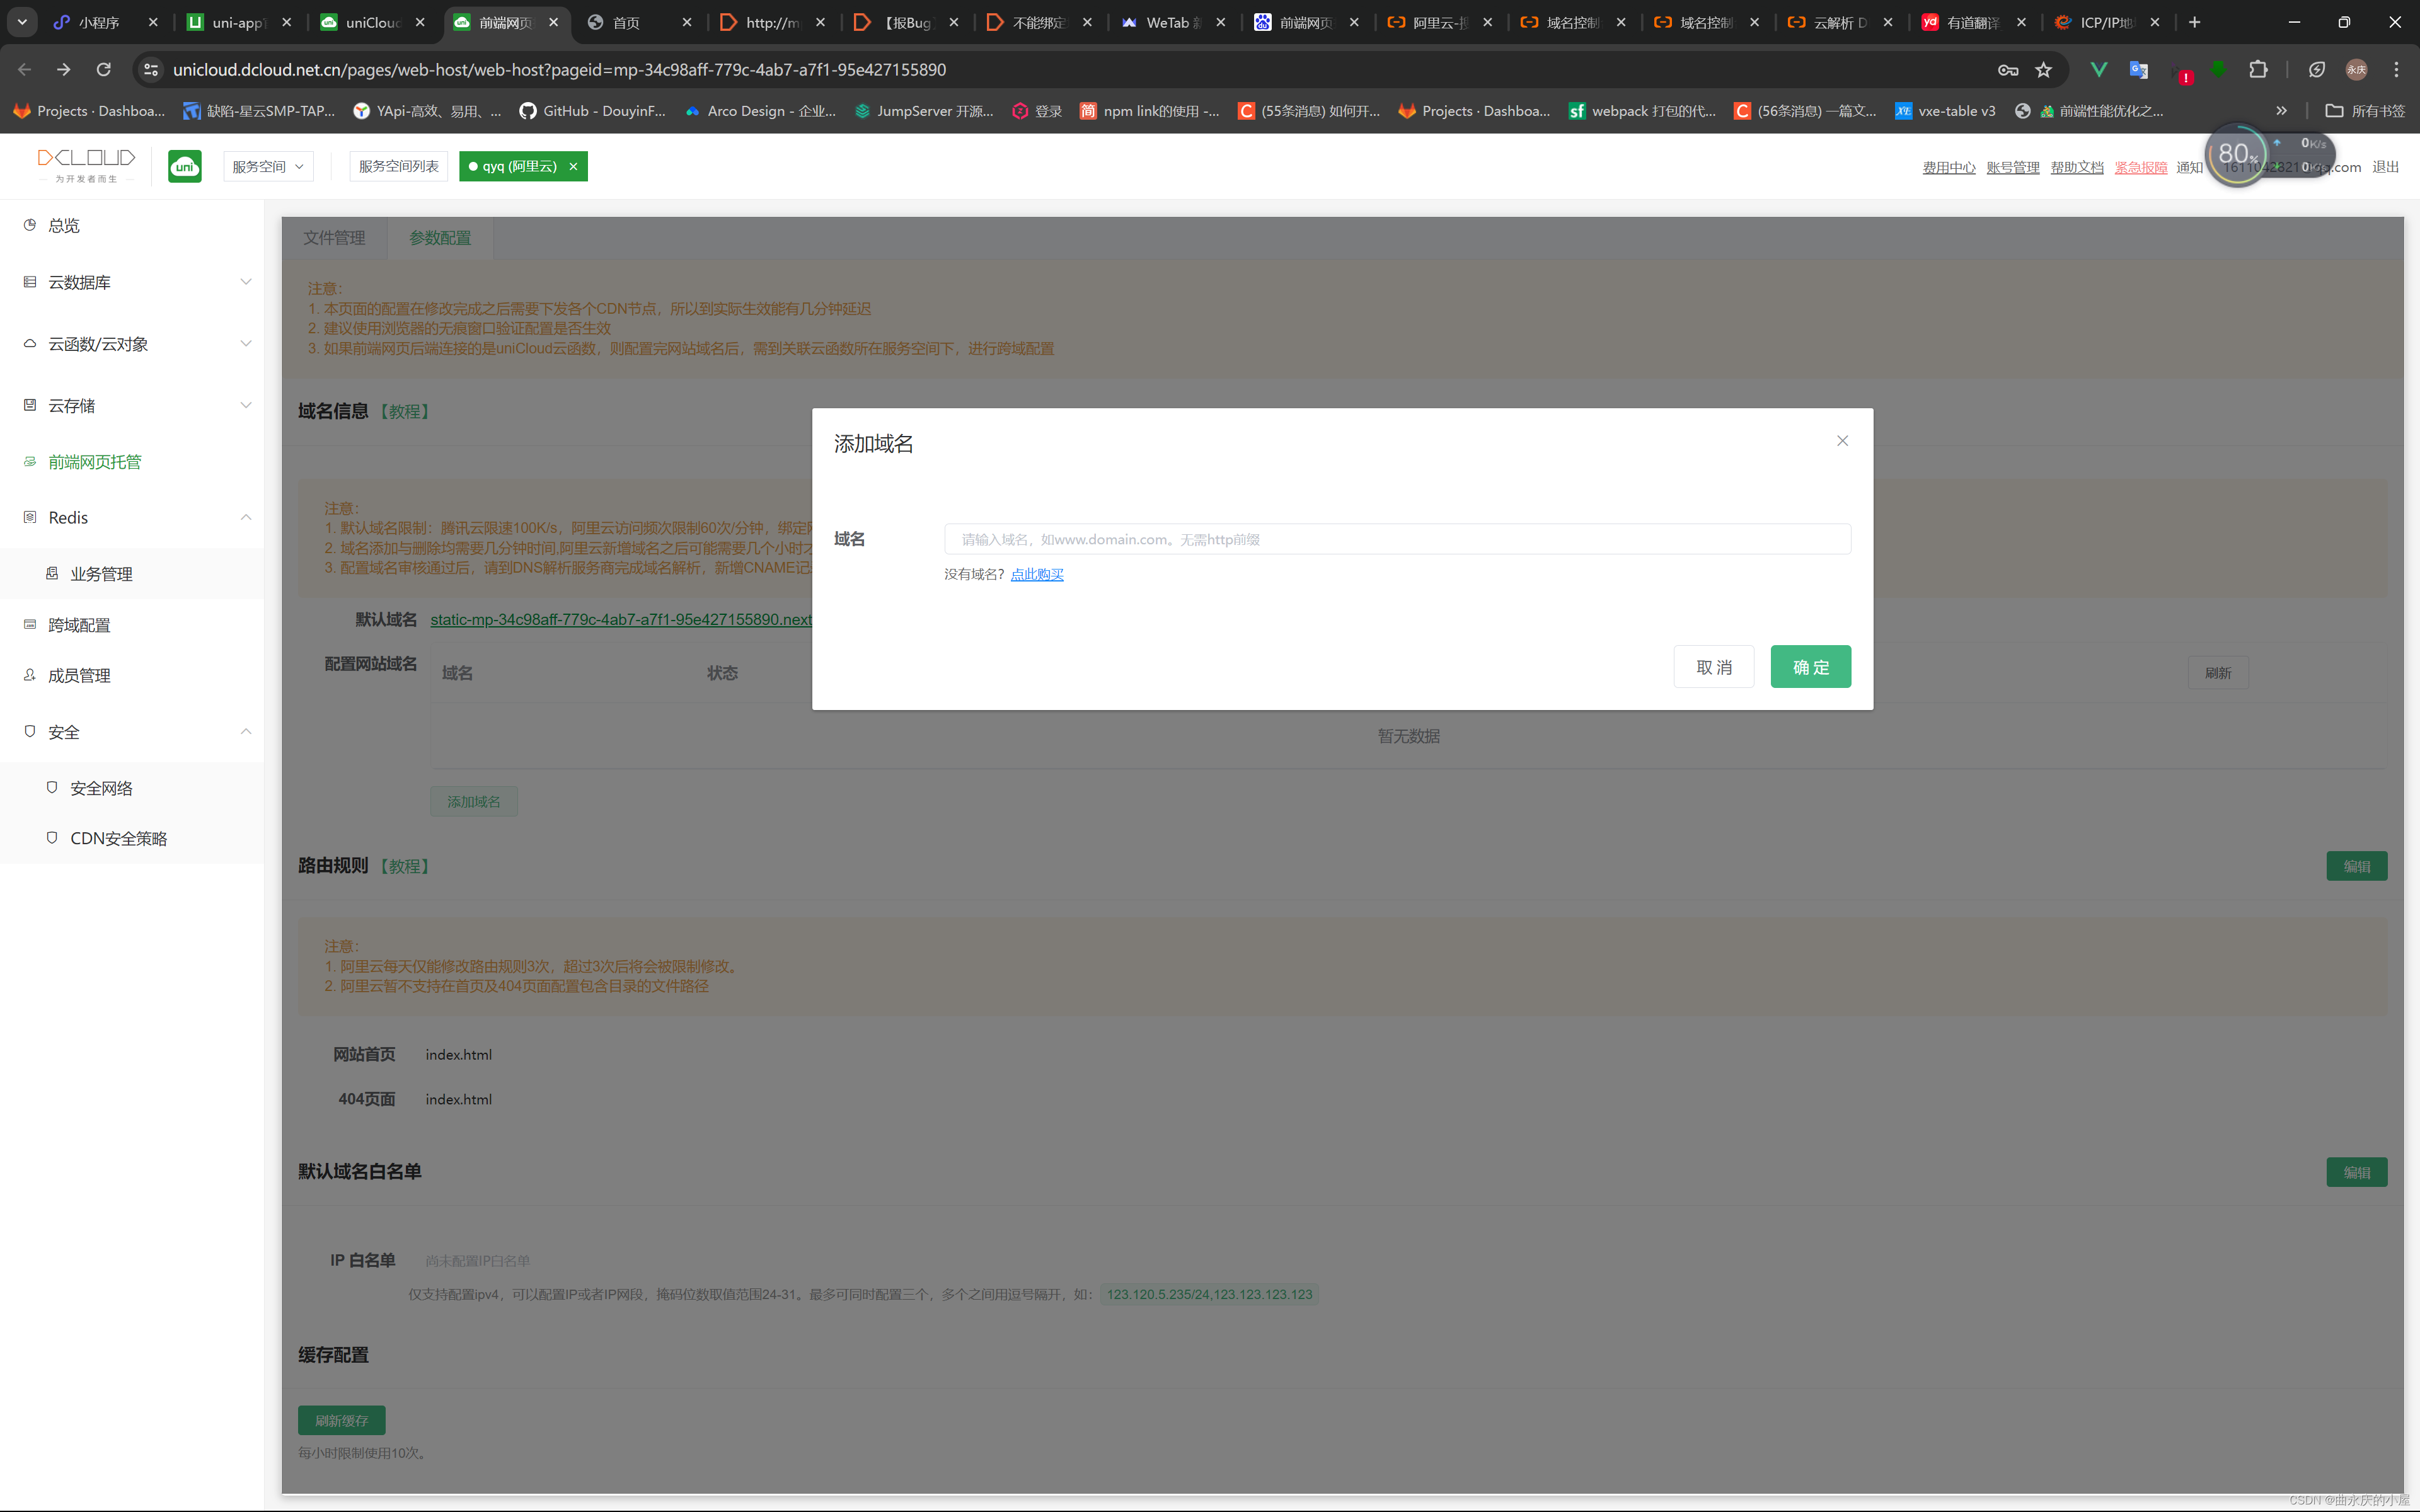Image resolution: width=2420 pixels, height=1512 pixels.
Task: Collapse the 安全 menu chevron
Action: pos(246,732)
